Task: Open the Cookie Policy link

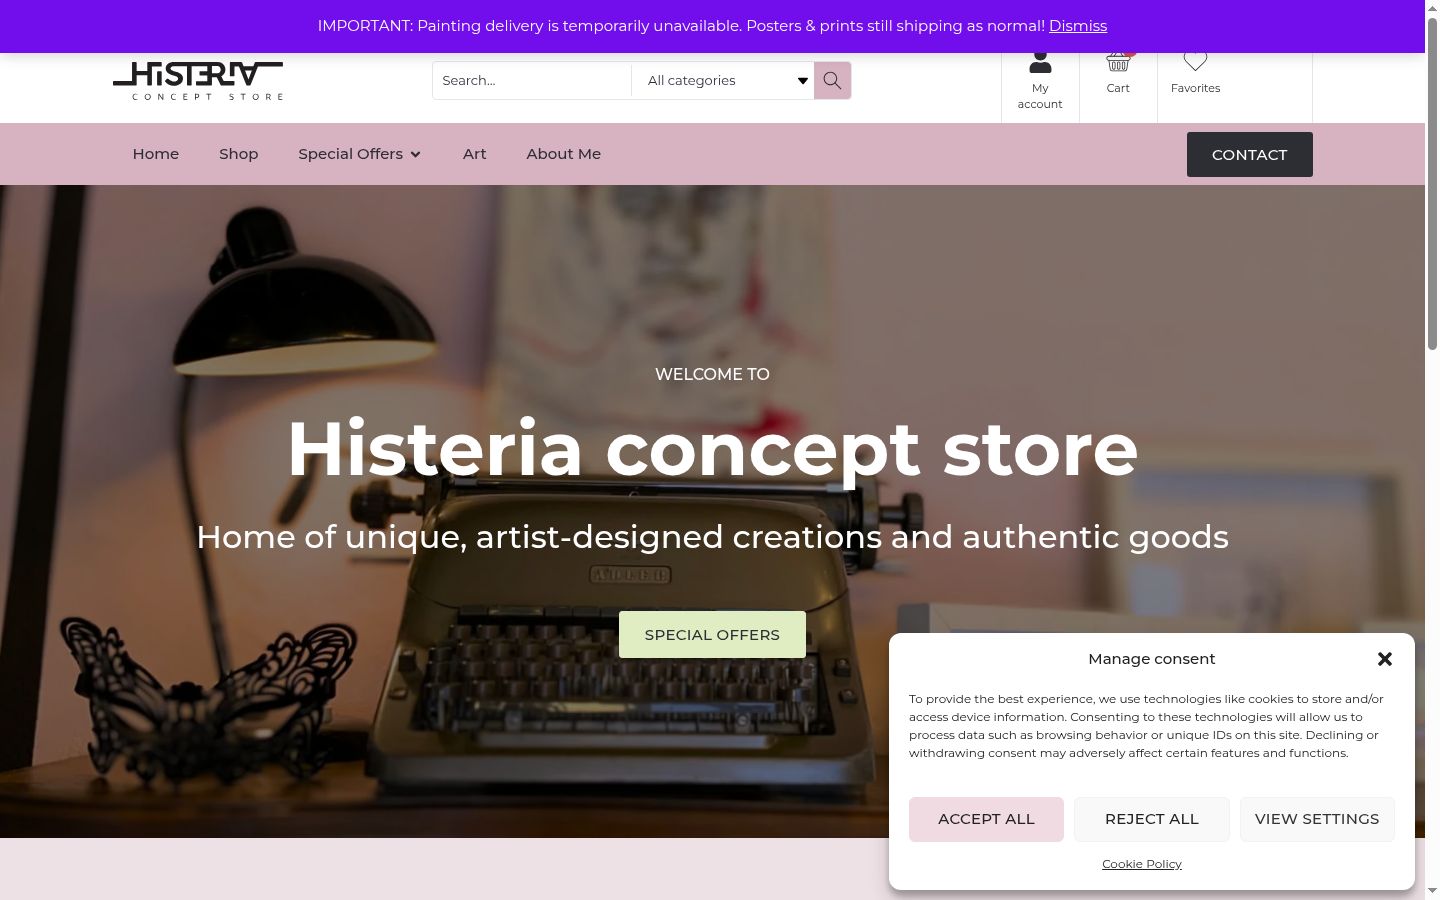Action: click(x=1142, y=864)
